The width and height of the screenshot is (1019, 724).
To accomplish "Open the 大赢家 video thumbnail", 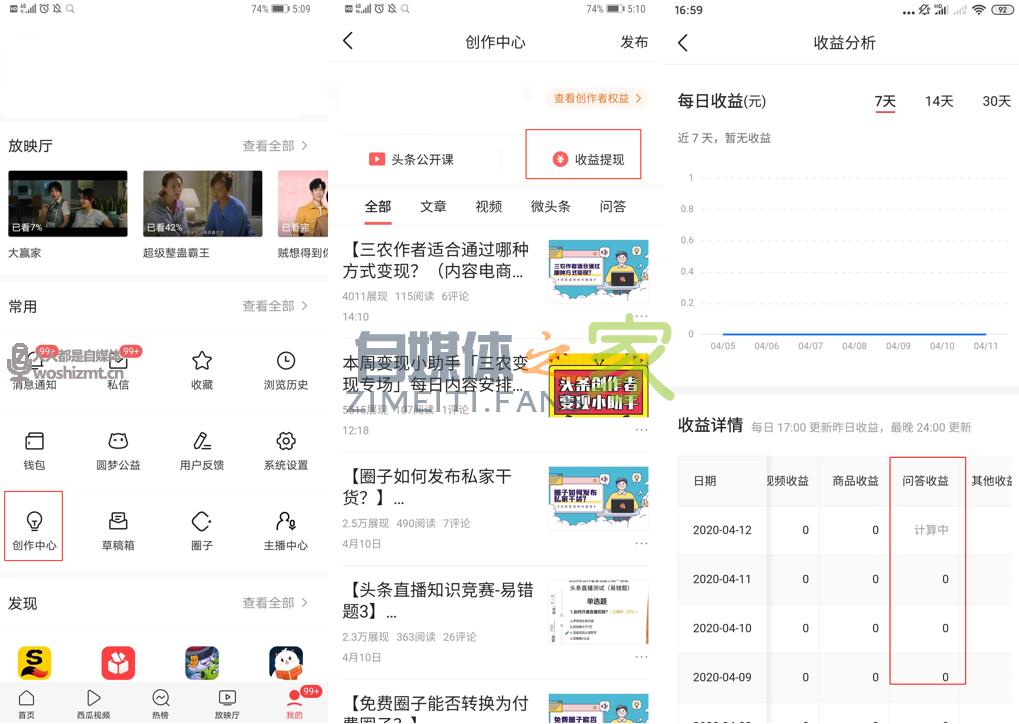I will click(x=67, y=202).
